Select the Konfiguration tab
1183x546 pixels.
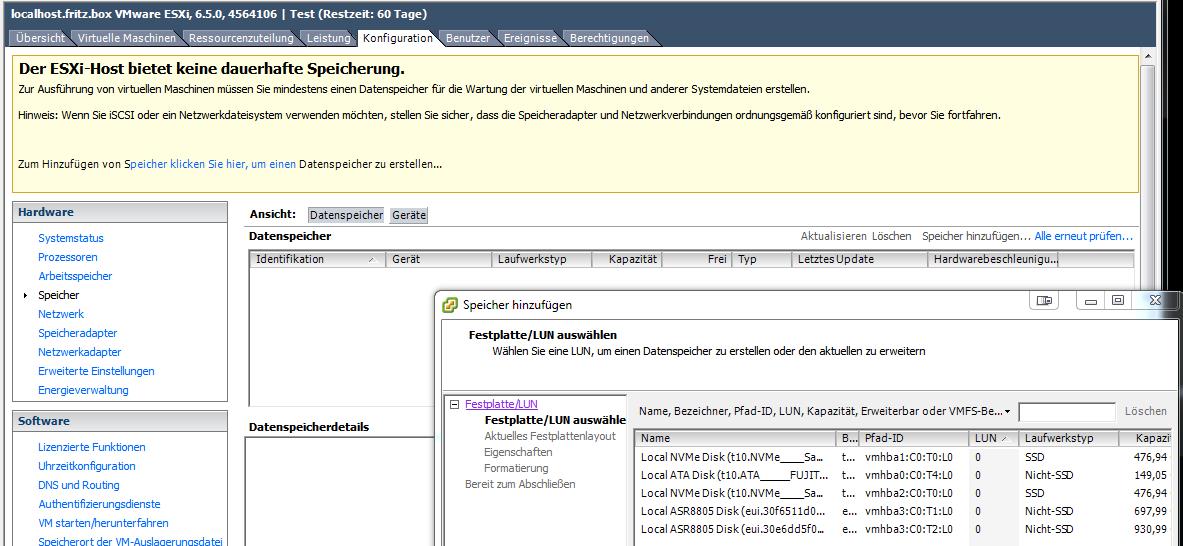[x=398, y=38]
